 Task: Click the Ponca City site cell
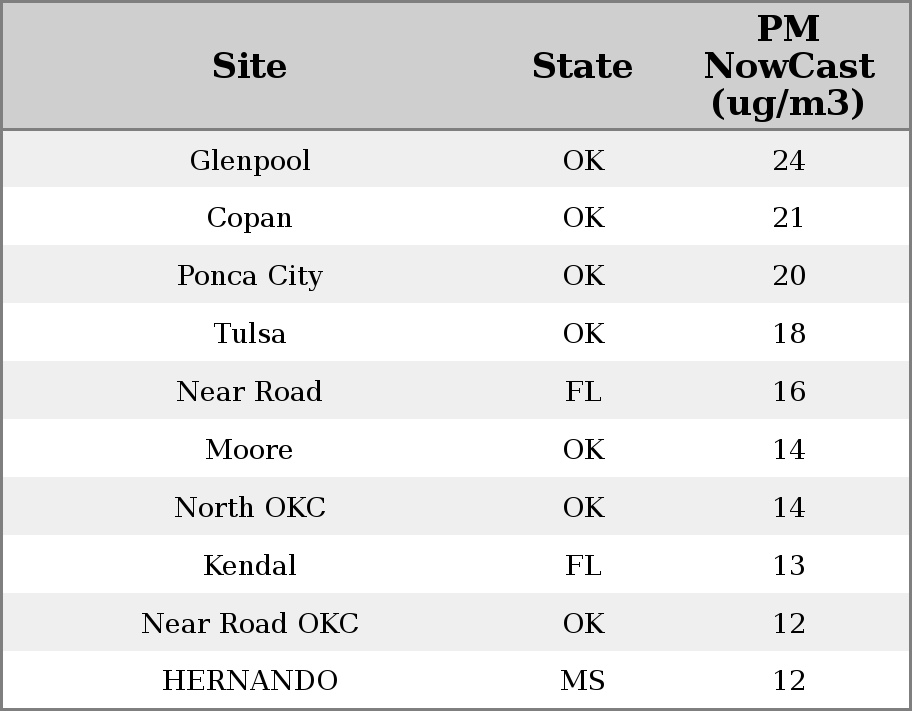click(250, 276)
